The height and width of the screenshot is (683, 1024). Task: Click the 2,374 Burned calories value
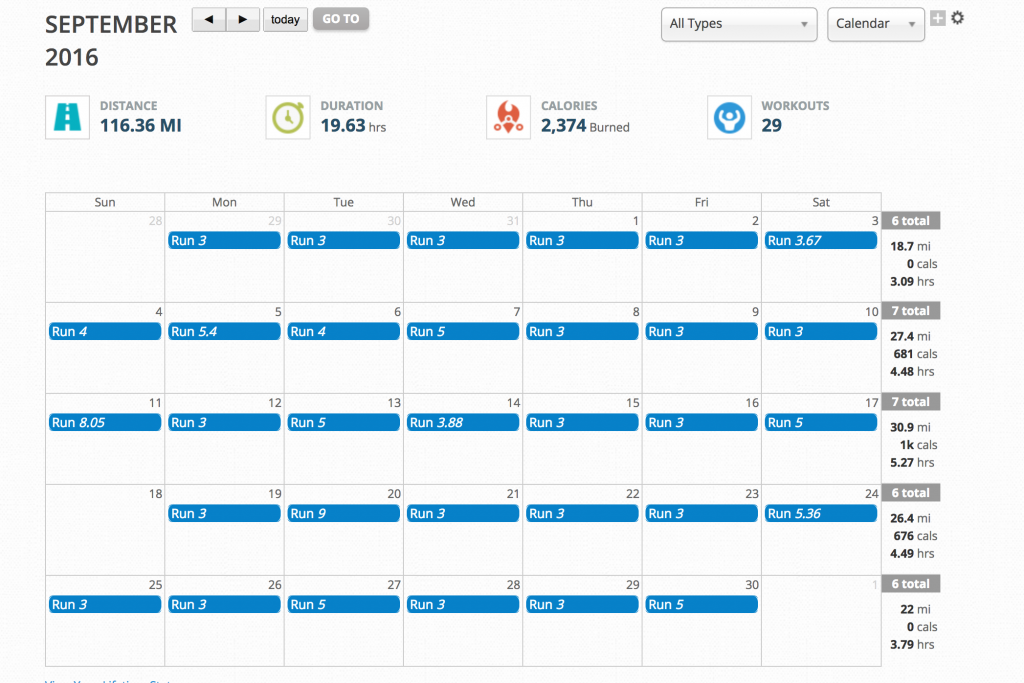pyautogui.click(x=585, y=125)
